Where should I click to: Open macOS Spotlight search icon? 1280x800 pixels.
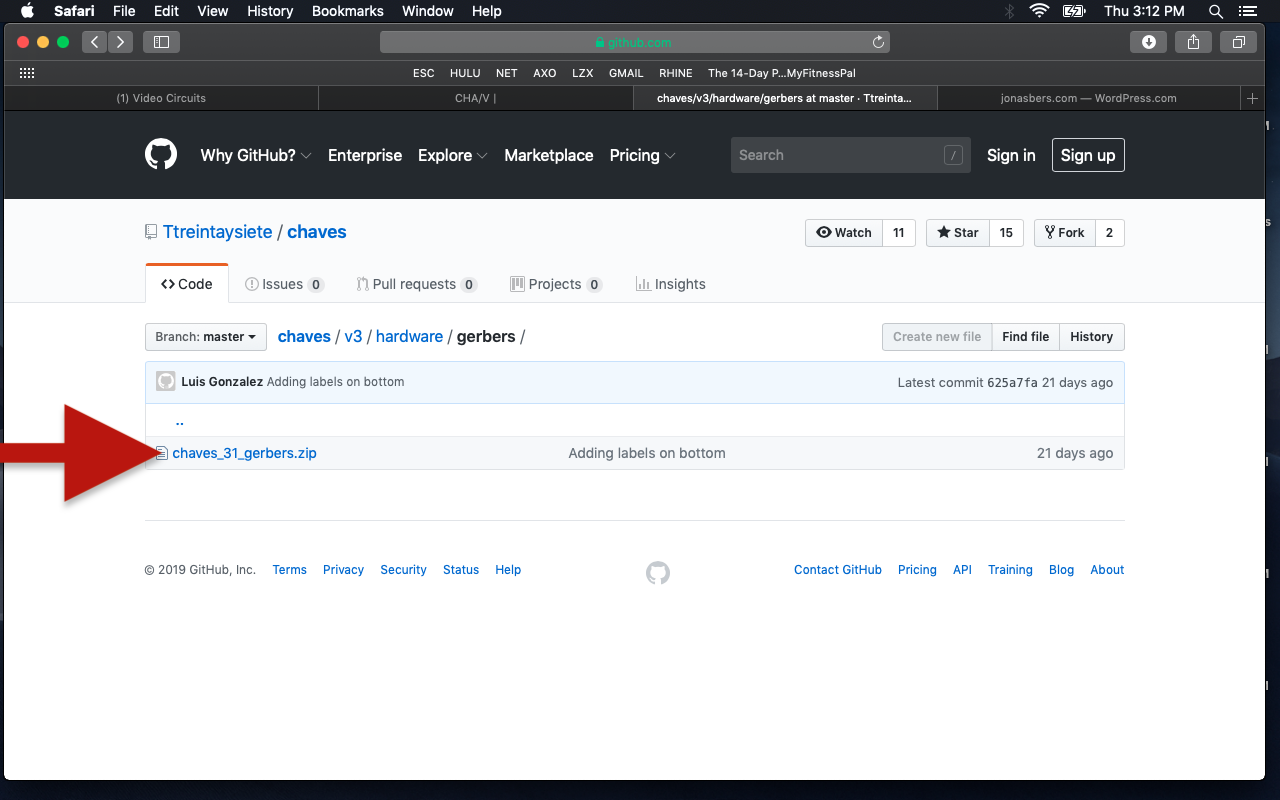point(1216,11)
